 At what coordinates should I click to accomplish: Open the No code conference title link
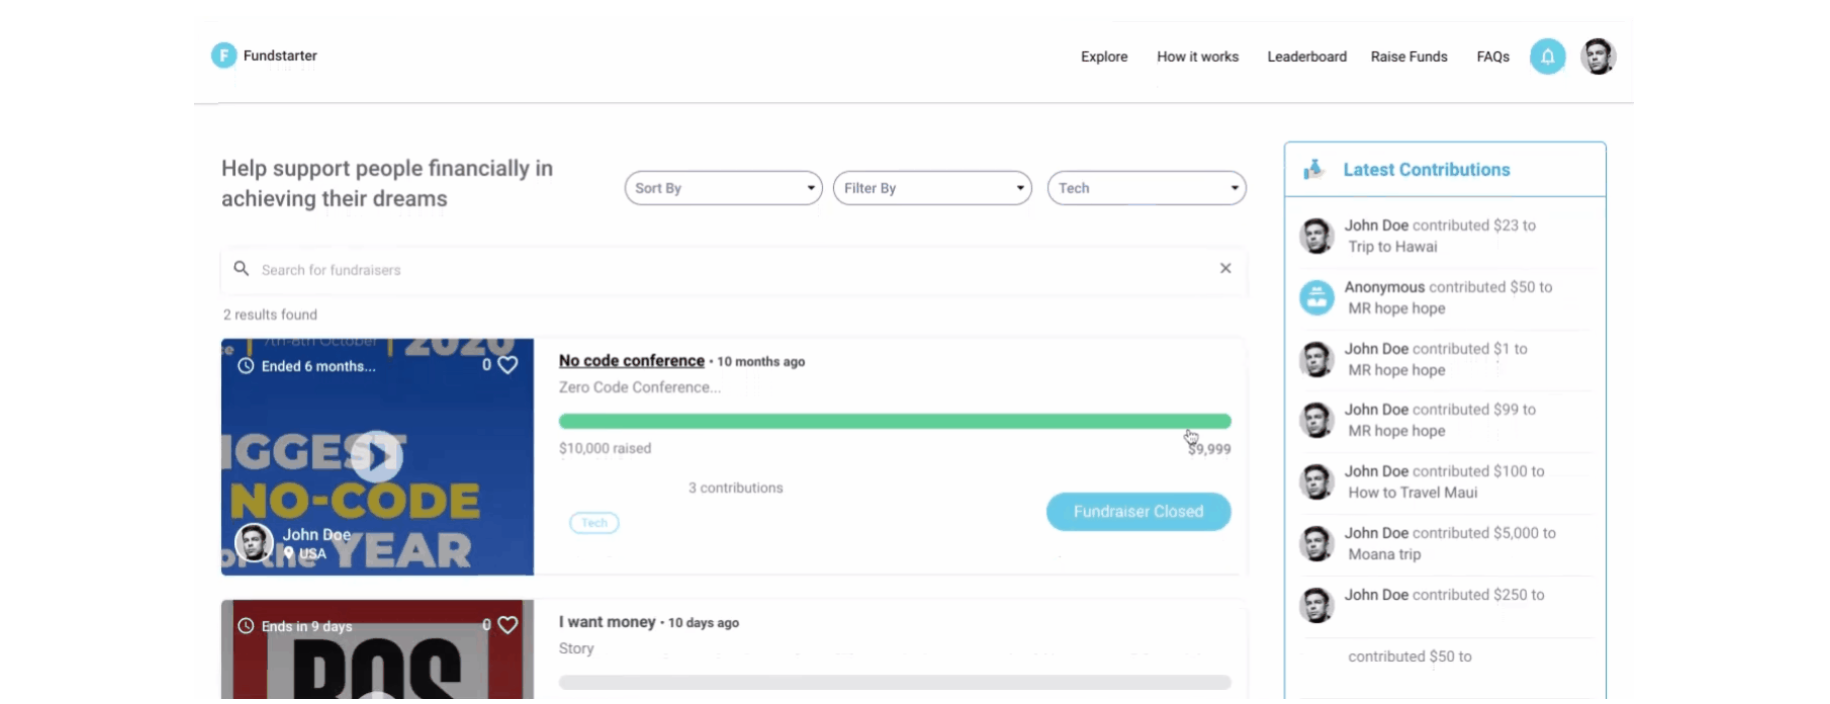(x=631, y=361)
